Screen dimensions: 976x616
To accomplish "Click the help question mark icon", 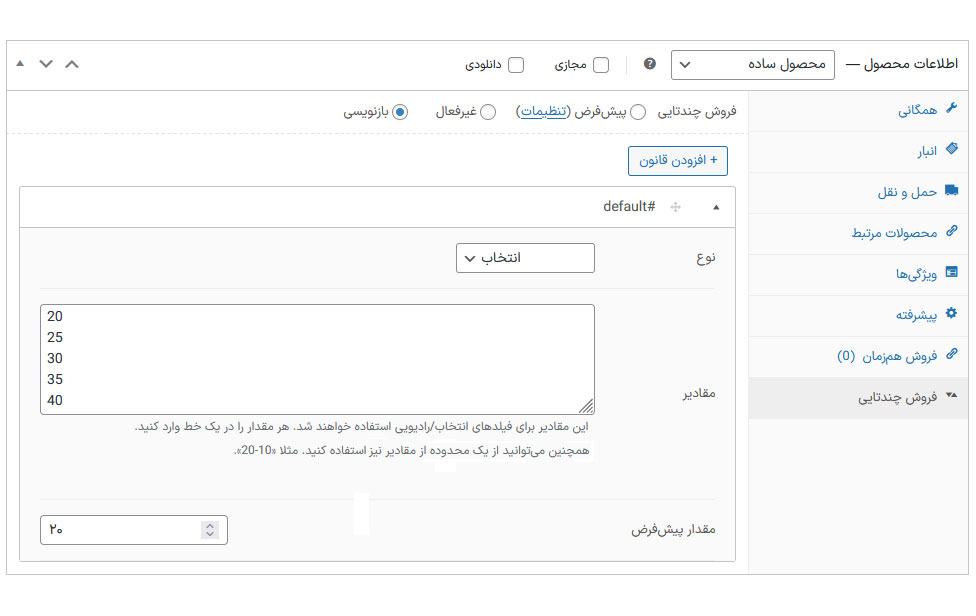I will pyautogui.click(x=650, y=64).
